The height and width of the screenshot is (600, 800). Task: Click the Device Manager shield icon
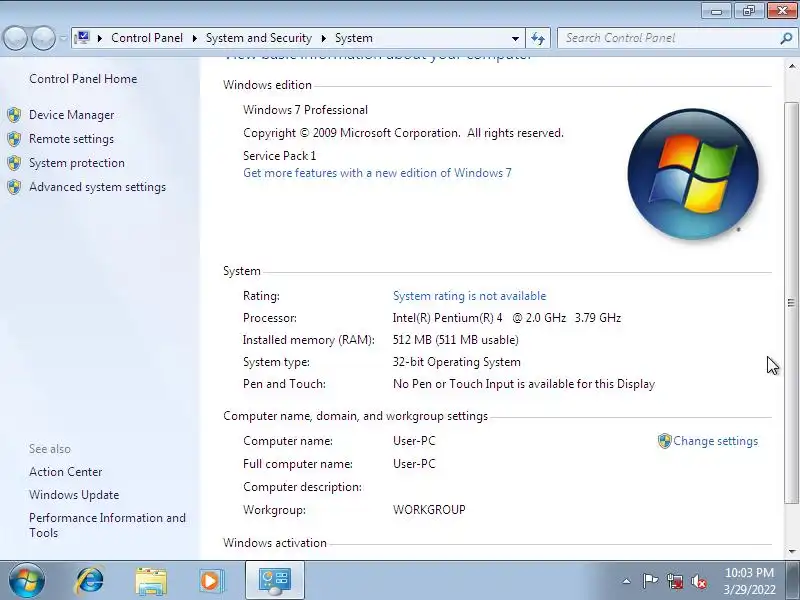(14, 115)
